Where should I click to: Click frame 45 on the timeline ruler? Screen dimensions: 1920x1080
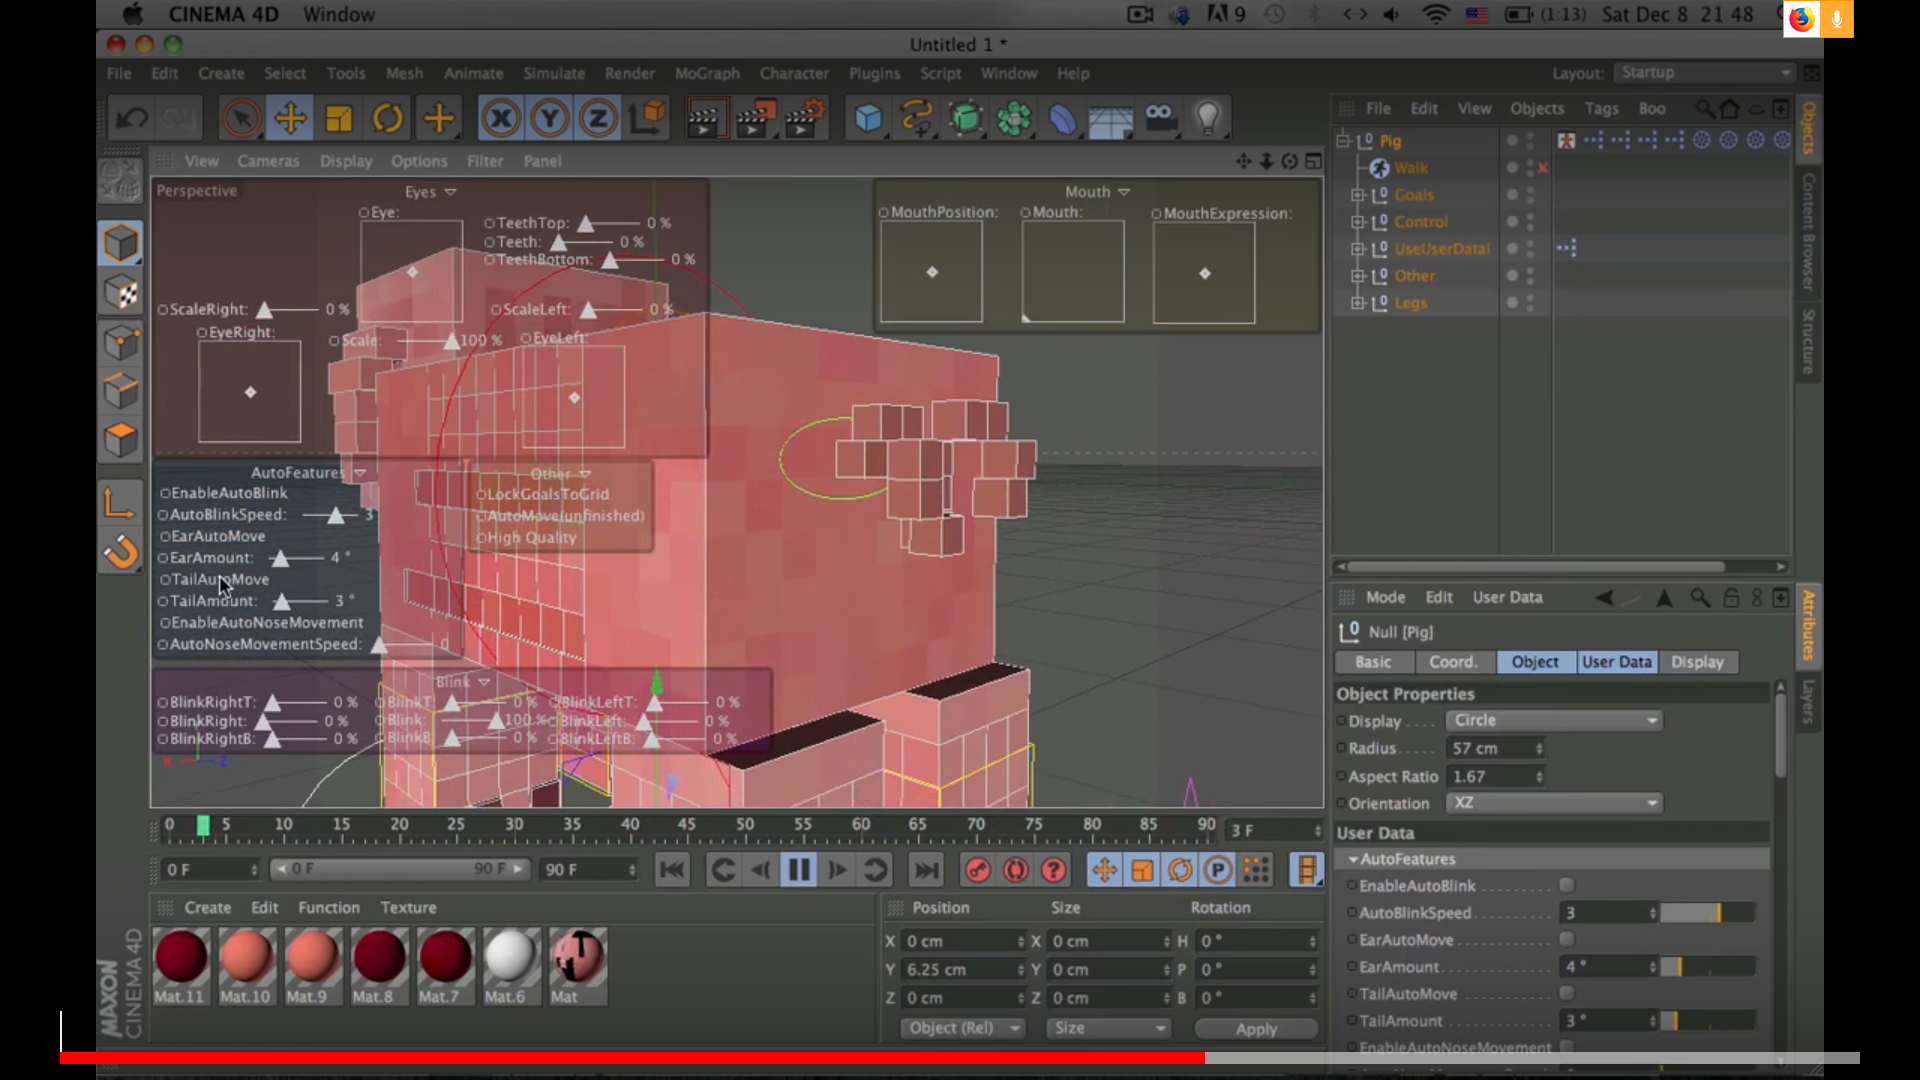(687, 825)
